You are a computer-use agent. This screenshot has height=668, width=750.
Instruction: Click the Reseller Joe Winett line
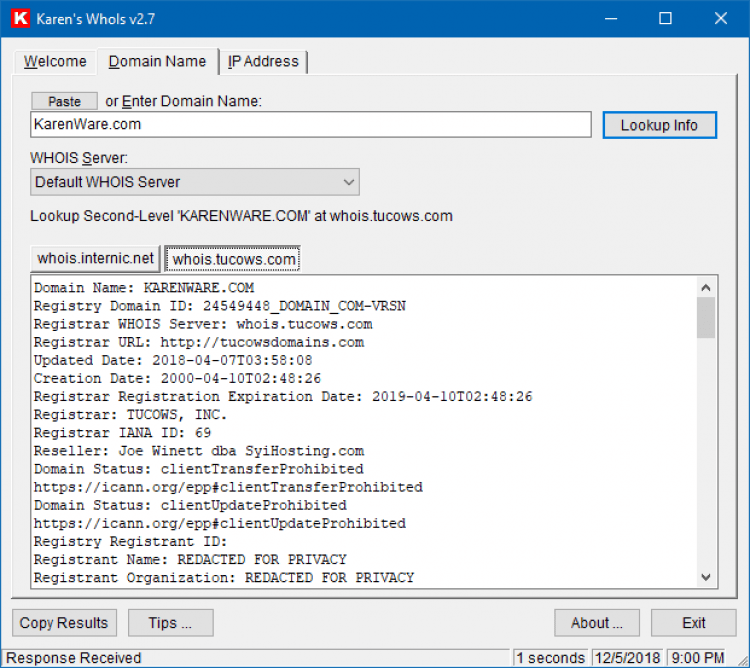(x=199, y=451)
